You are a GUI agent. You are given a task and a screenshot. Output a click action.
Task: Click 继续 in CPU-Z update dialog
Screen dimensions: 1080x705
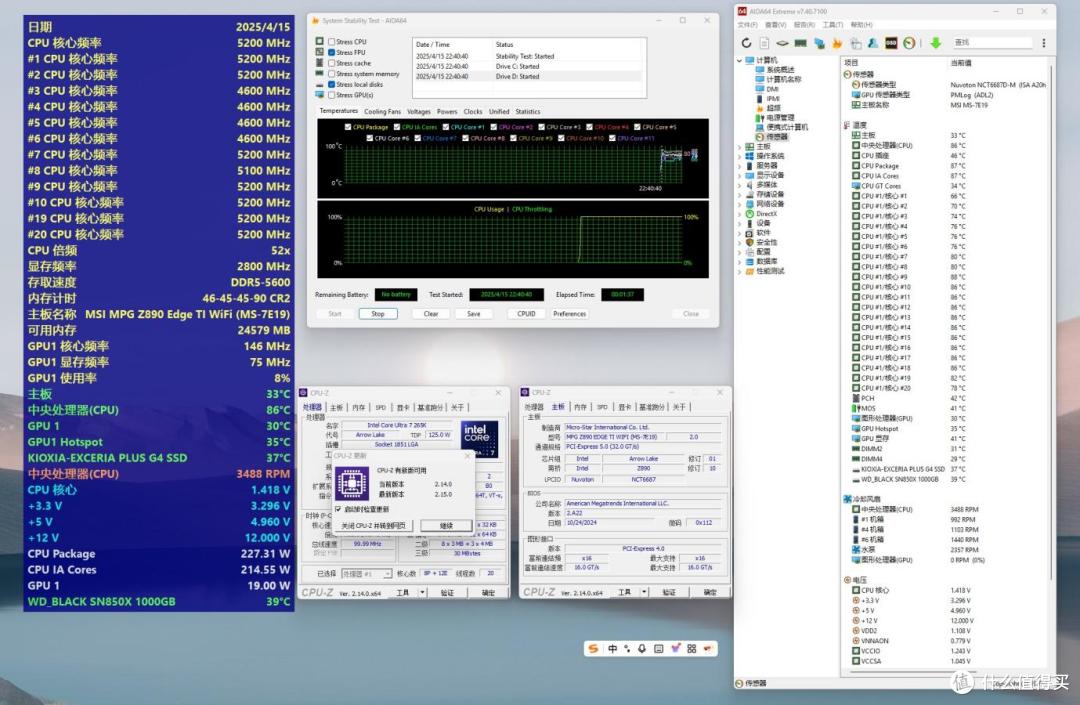[x=446, y=525]
